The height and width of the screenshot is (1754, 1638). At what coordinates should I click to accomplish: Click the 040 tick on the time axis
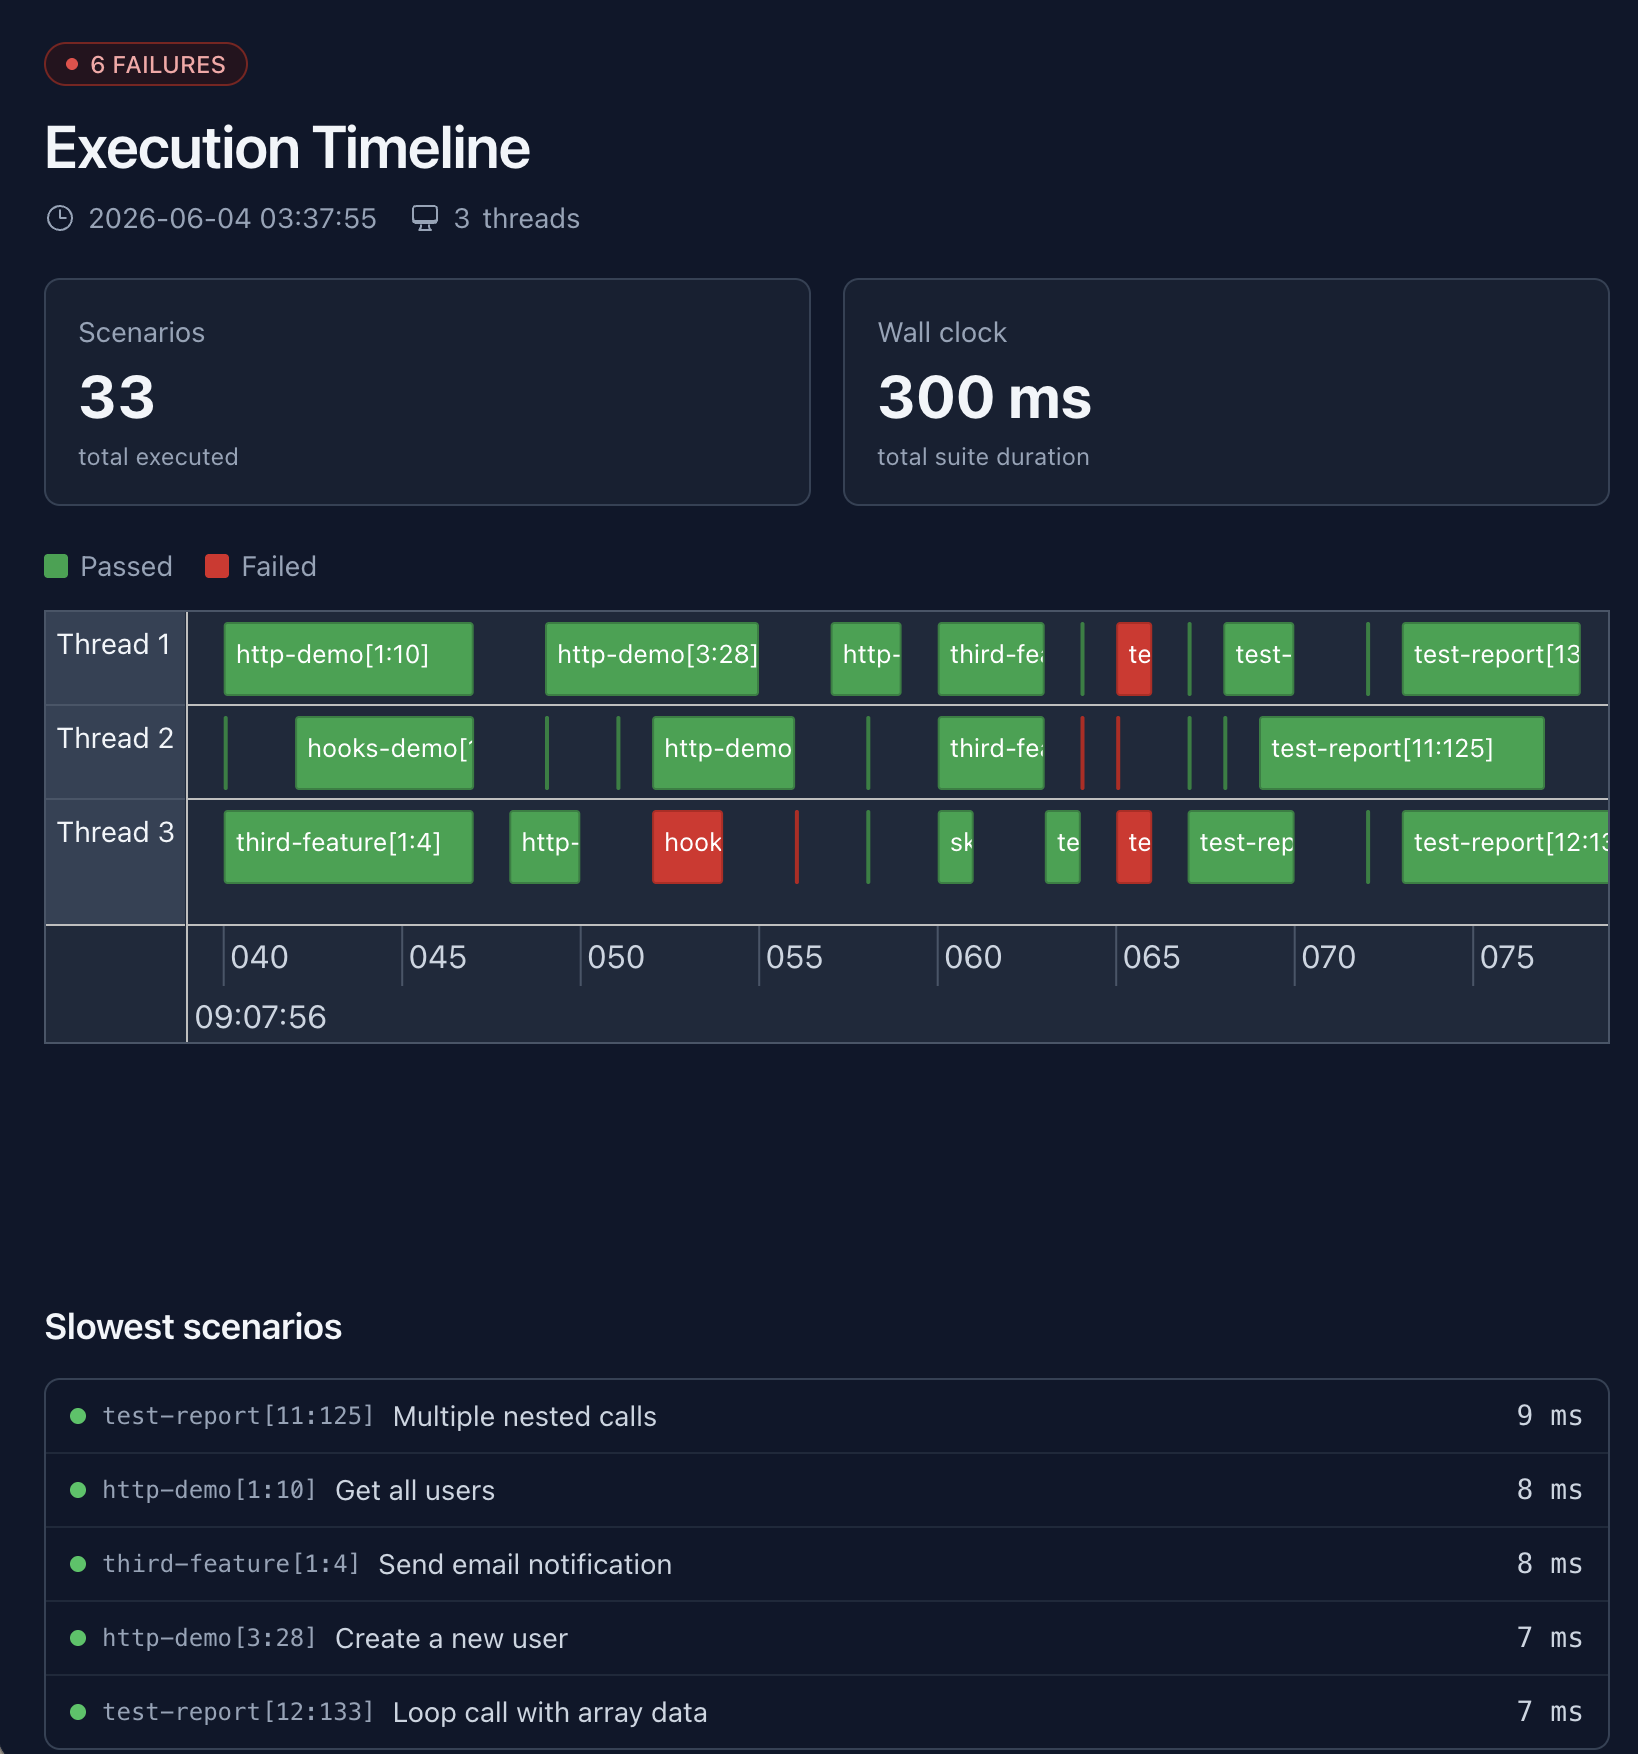click(x=259, y=957)
